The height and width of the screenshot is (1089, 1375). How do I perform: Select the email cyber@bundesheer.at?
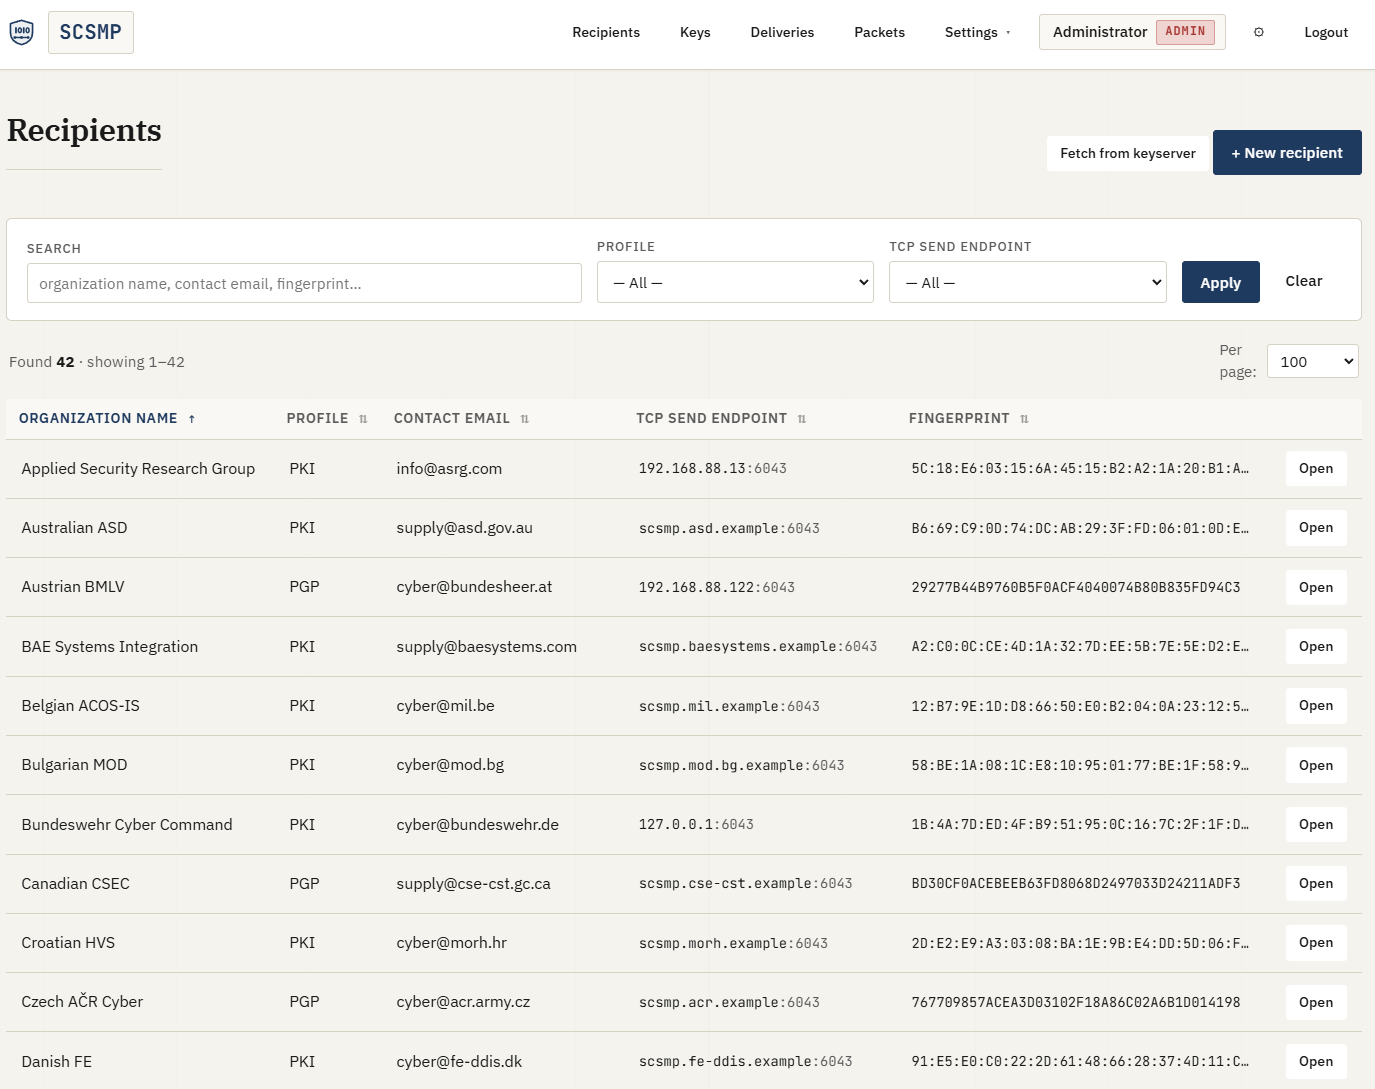point(474,586)
